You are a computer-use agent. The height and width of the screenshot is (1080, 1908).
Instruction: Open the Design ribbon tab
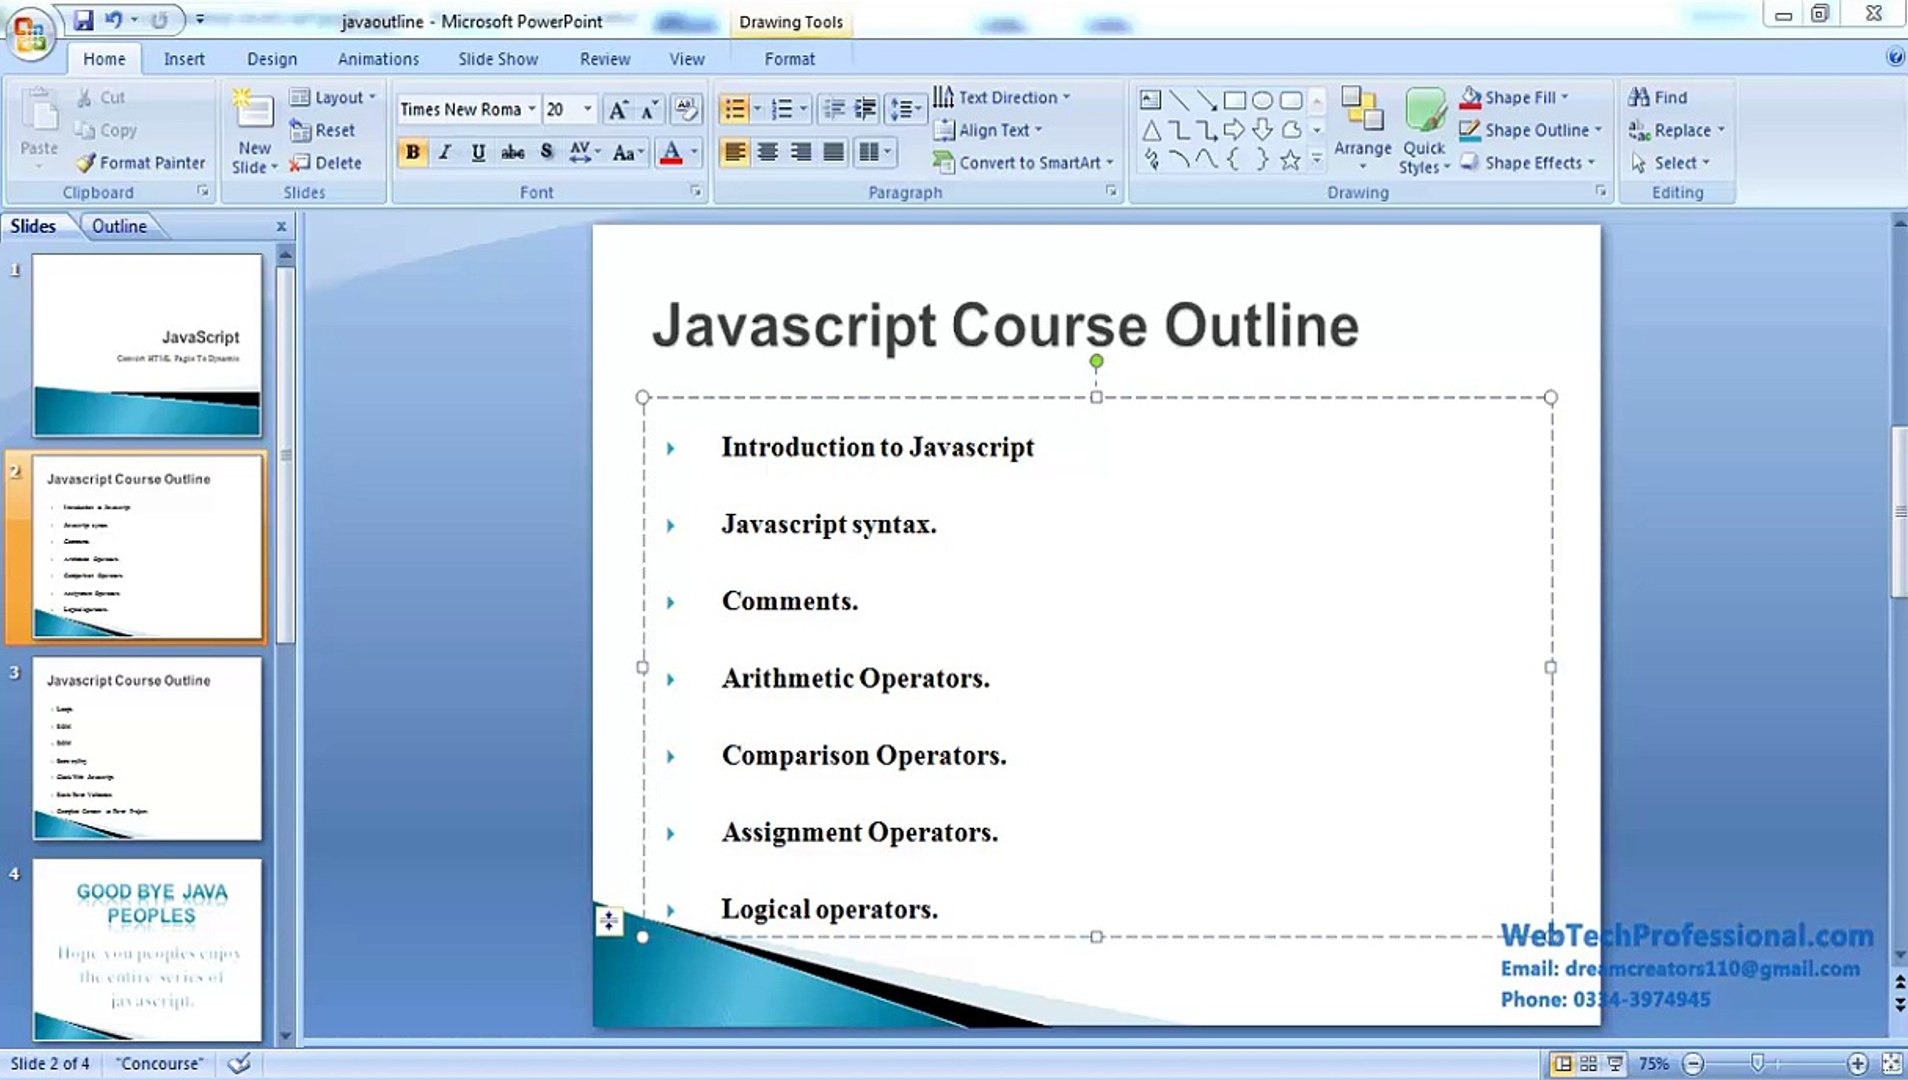pos(272,59)
